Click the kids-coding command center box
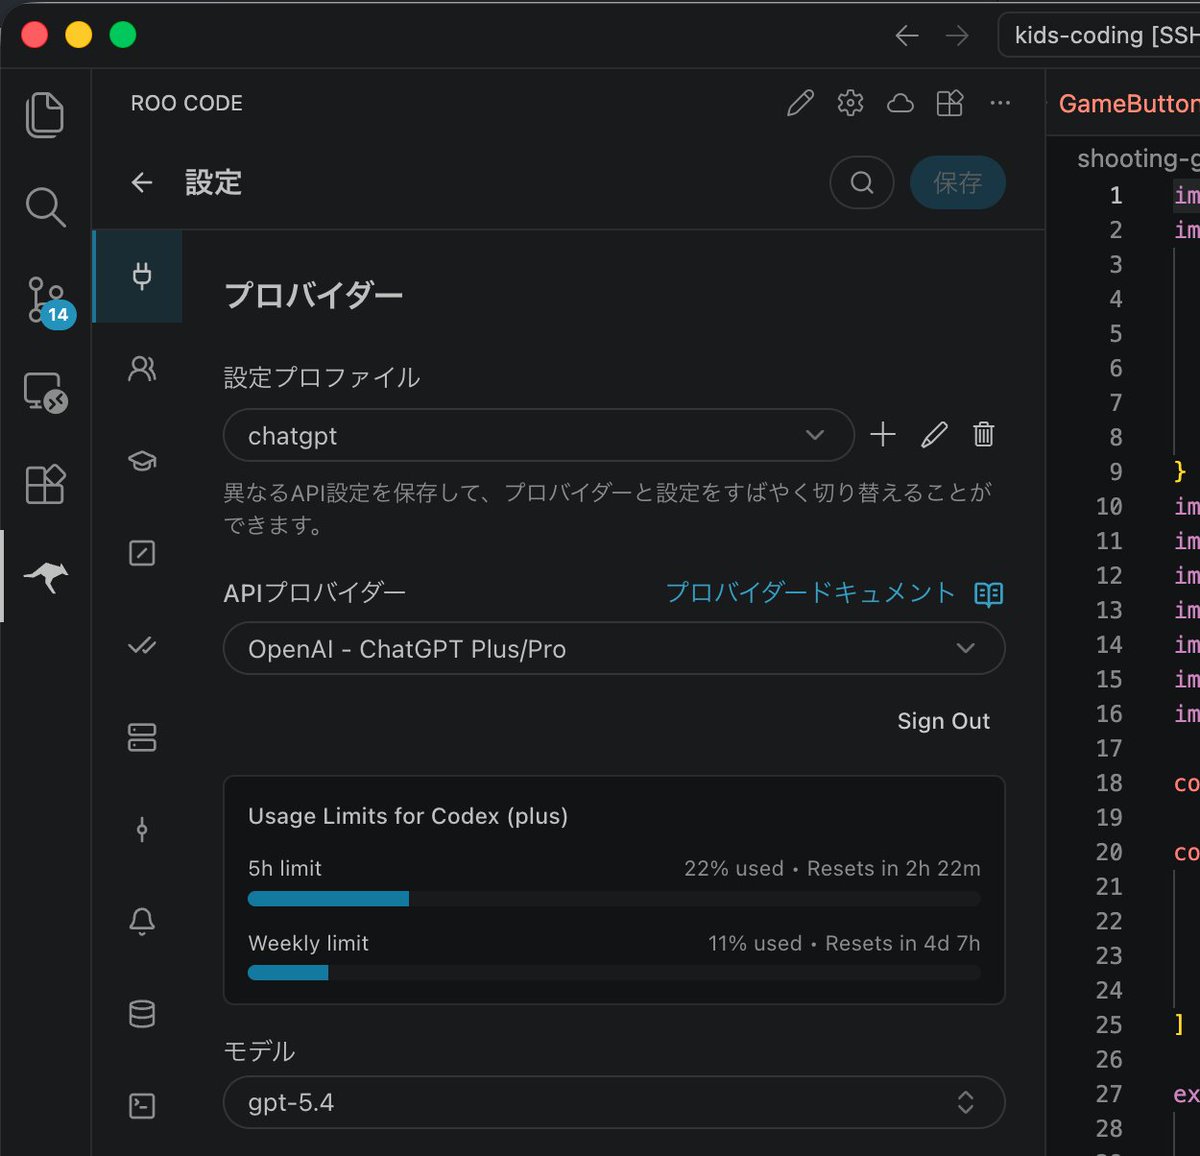The height and width of the screenshot is (1156, 1200). [x=1099, y=35]
